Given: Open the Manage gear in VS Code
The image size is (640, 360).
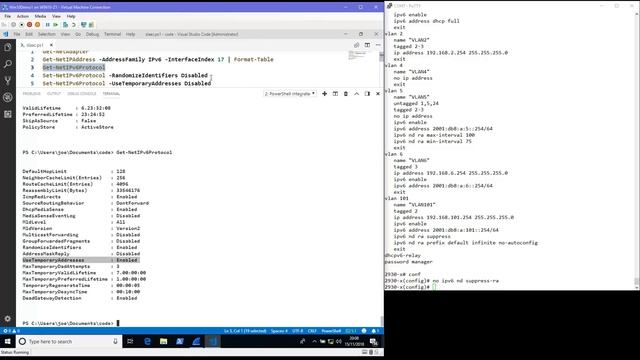Looking at the screenshot, I should [x=8, y=318].
